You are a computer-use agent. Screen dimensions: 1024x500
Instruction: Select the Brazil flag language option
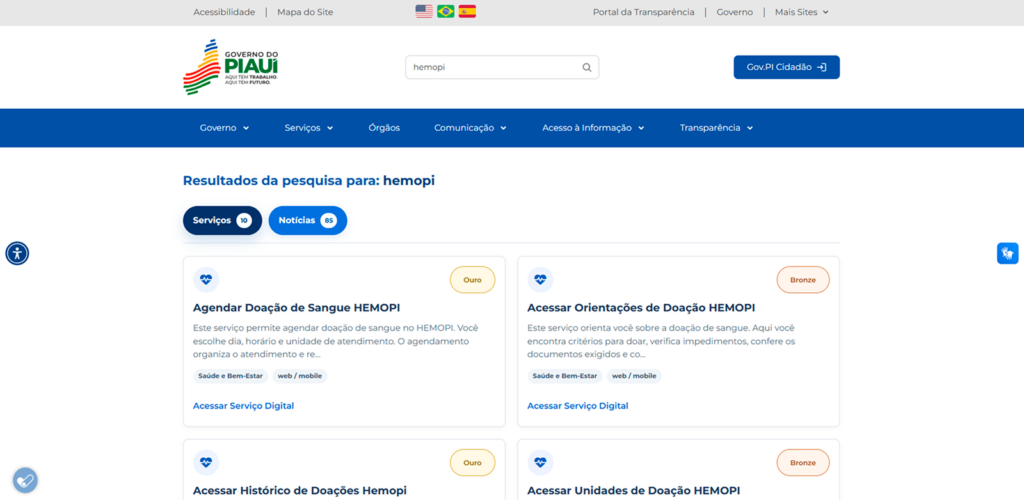click(446, 11)
